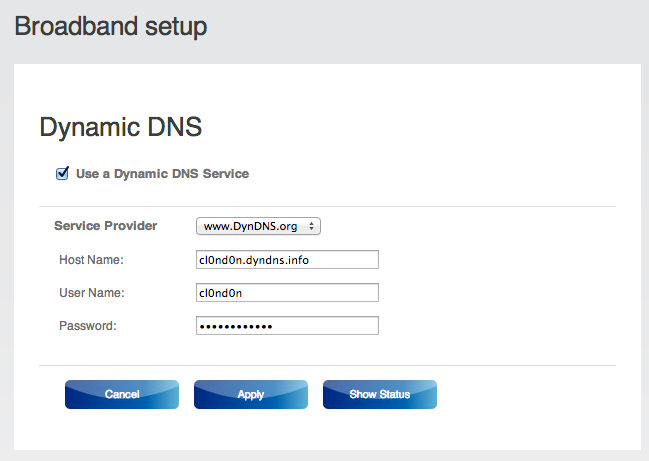649x461 pixels.
Task: Click the cl0nd0n username text
Action: (x=221, y=293)
